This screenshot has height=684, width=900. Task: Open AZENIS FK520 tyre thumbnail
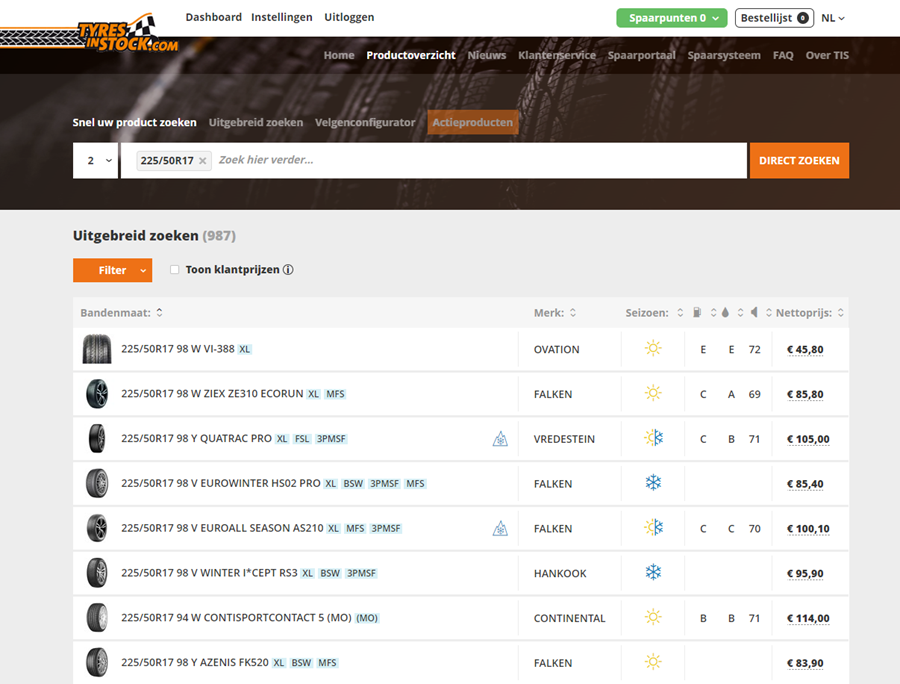tap(97, 662)
